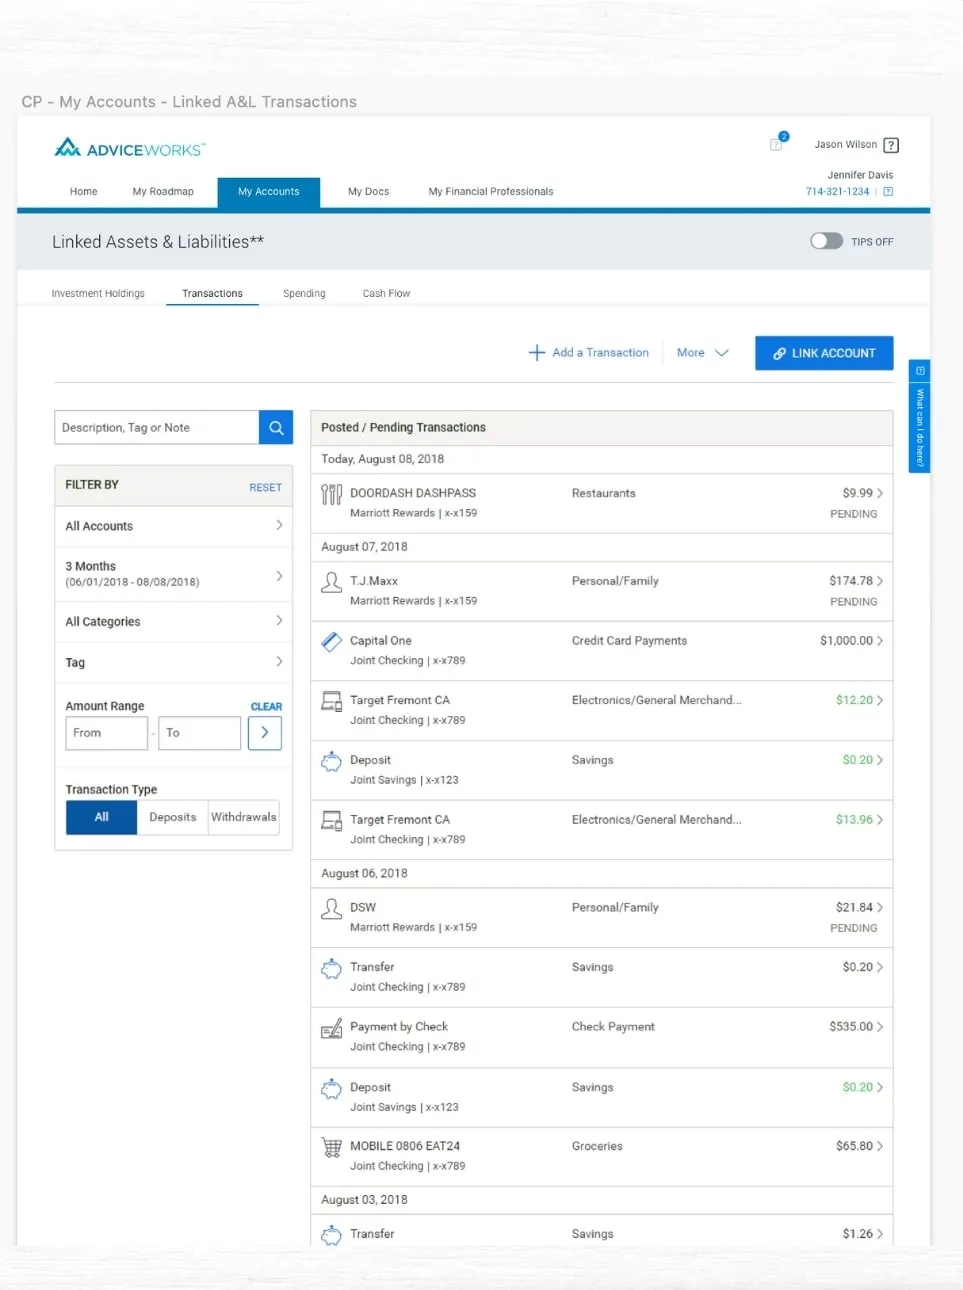Select the All transaction type
Image resolution: width=963 pixels, height=1290 pixels.
101,817
